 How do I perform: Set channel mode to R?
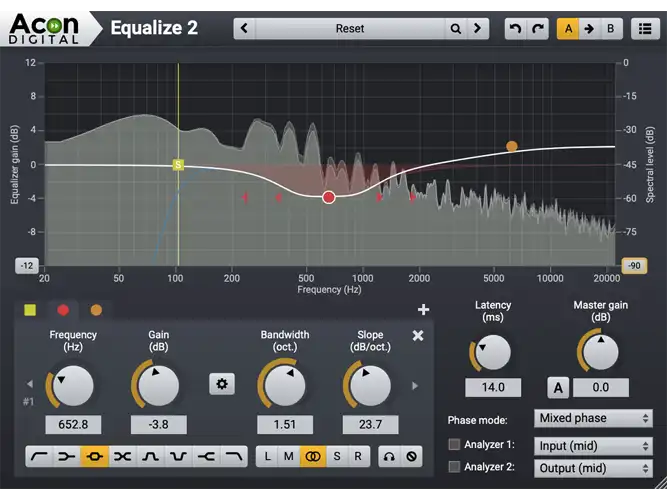coord(358,457)
